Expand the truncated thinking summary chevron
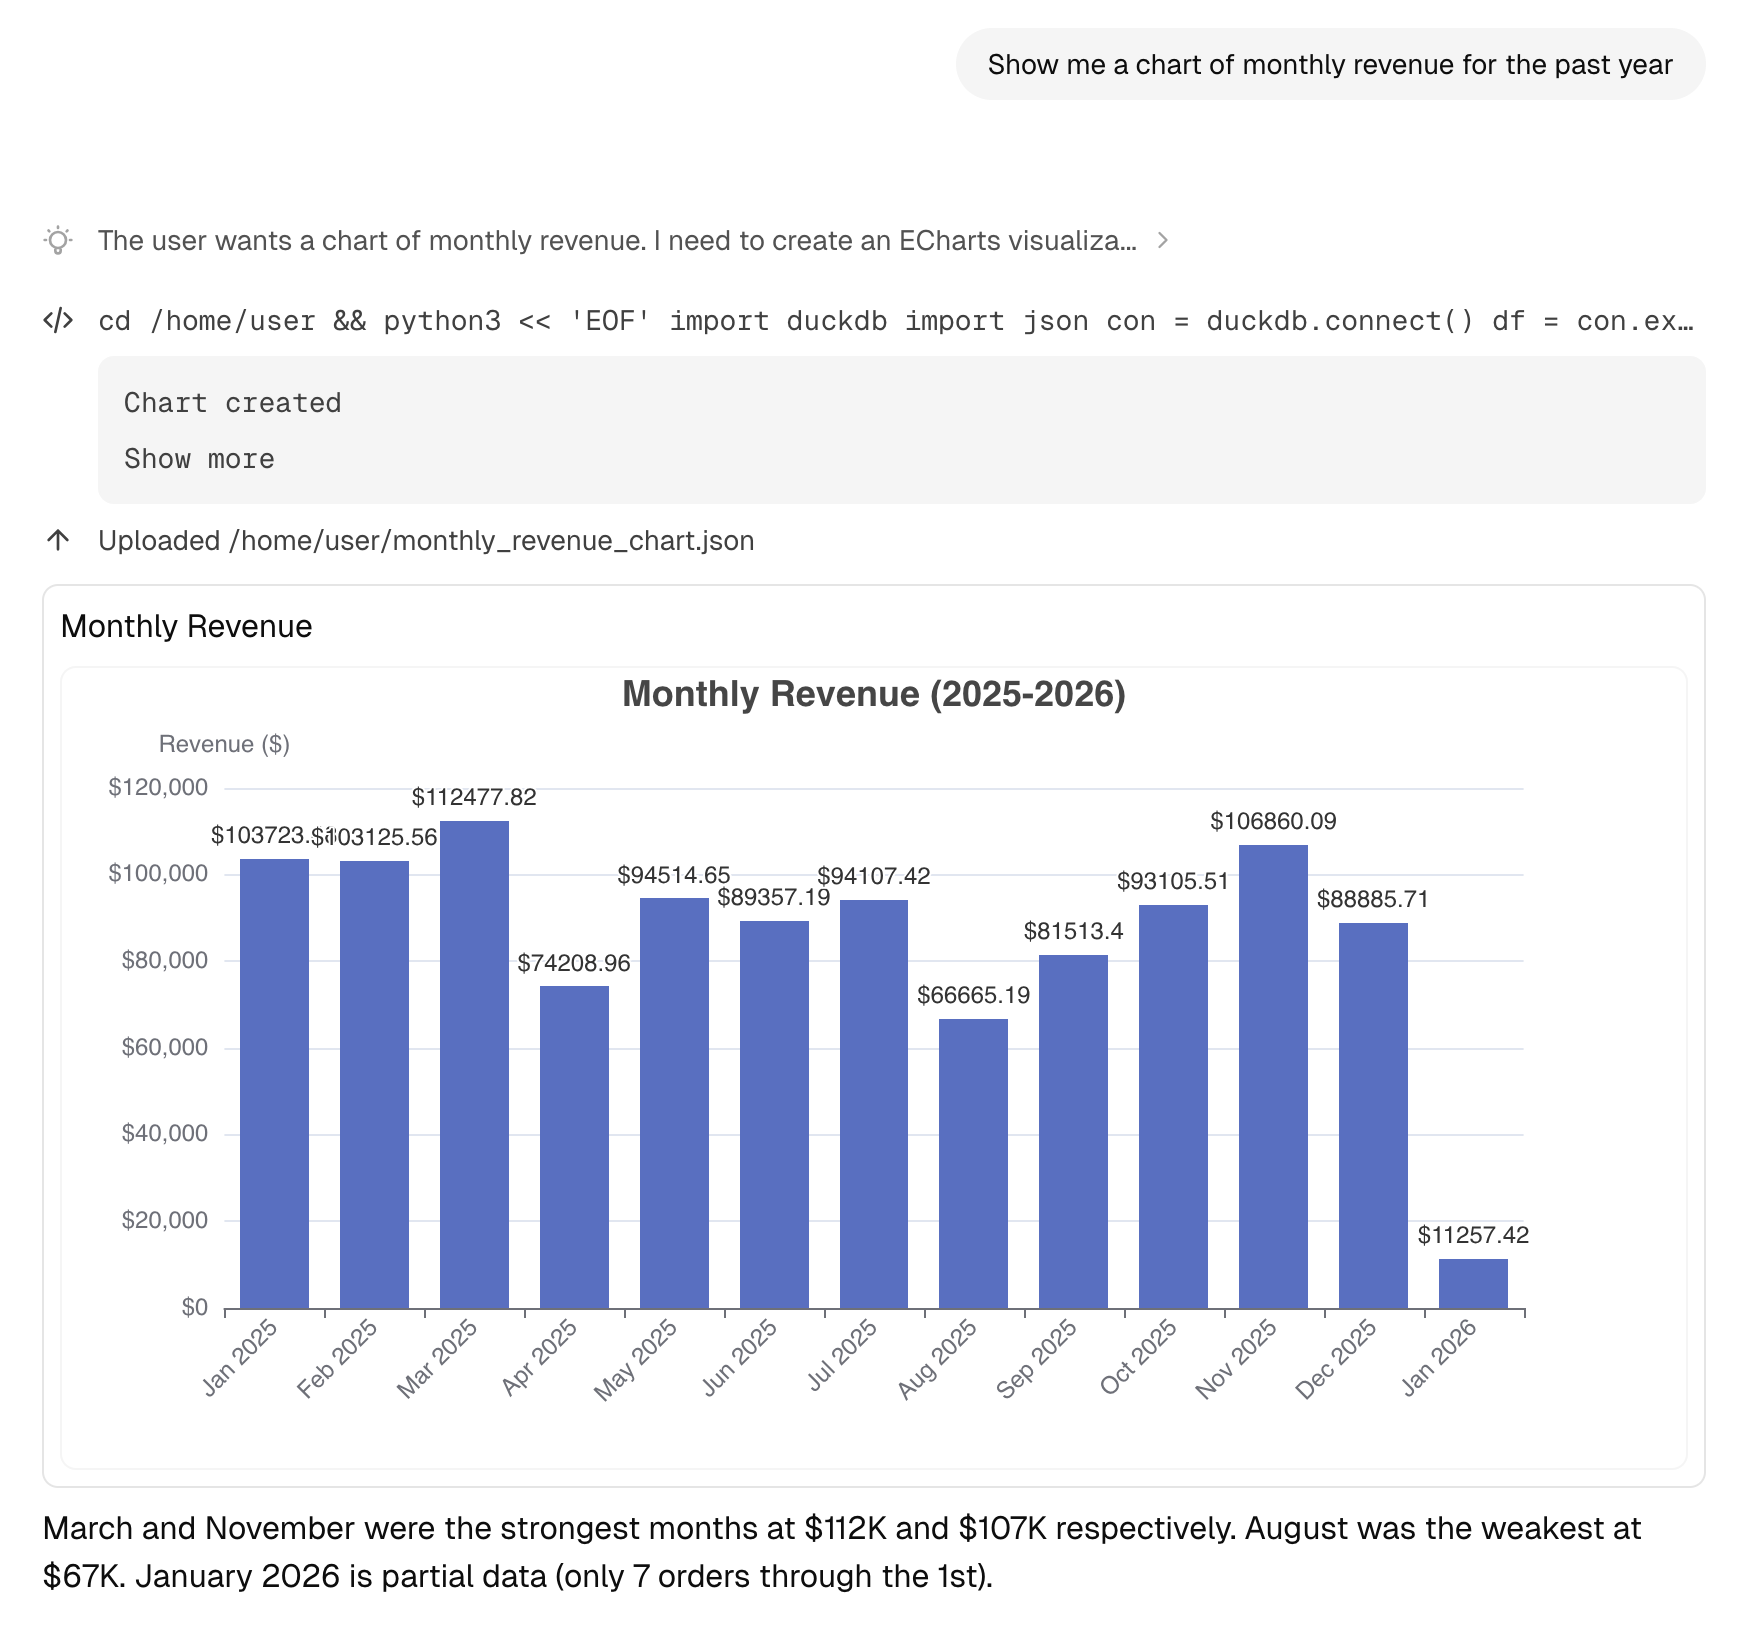Viewport: 1748px width, 1640px height. click(x=1164, y=240)
